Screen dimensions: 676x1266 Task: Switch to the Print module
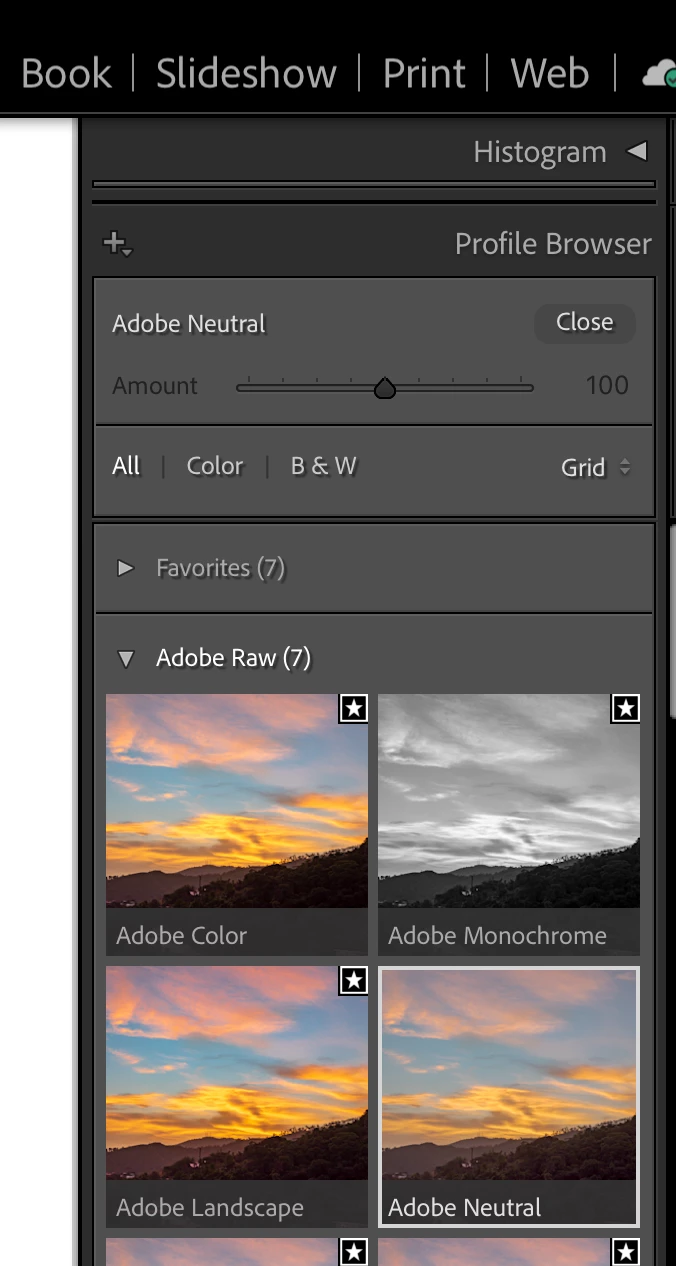(424, 74)
